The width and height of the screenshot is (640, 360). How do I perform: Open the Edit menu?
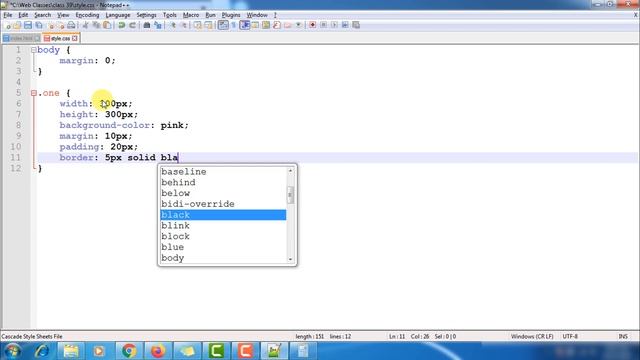[x=23, y=15]
